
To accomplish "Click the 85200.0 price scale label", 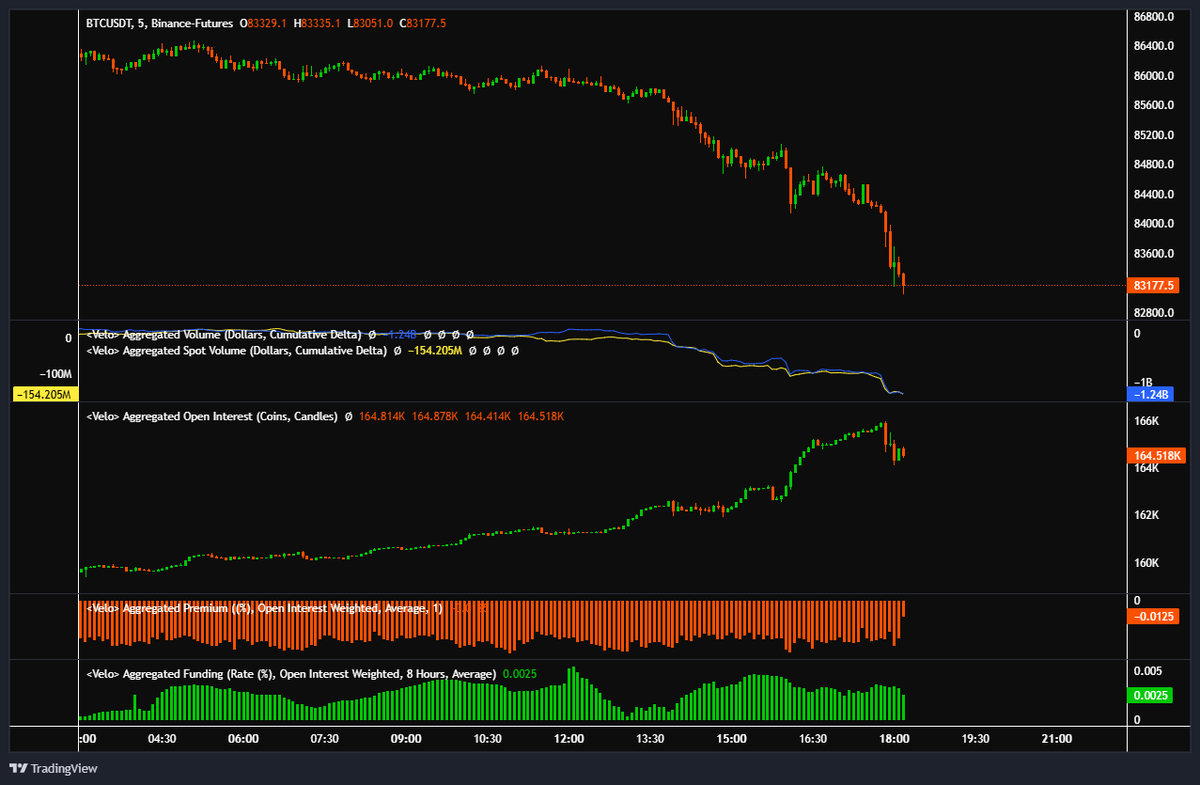I will coord(1153,135).
